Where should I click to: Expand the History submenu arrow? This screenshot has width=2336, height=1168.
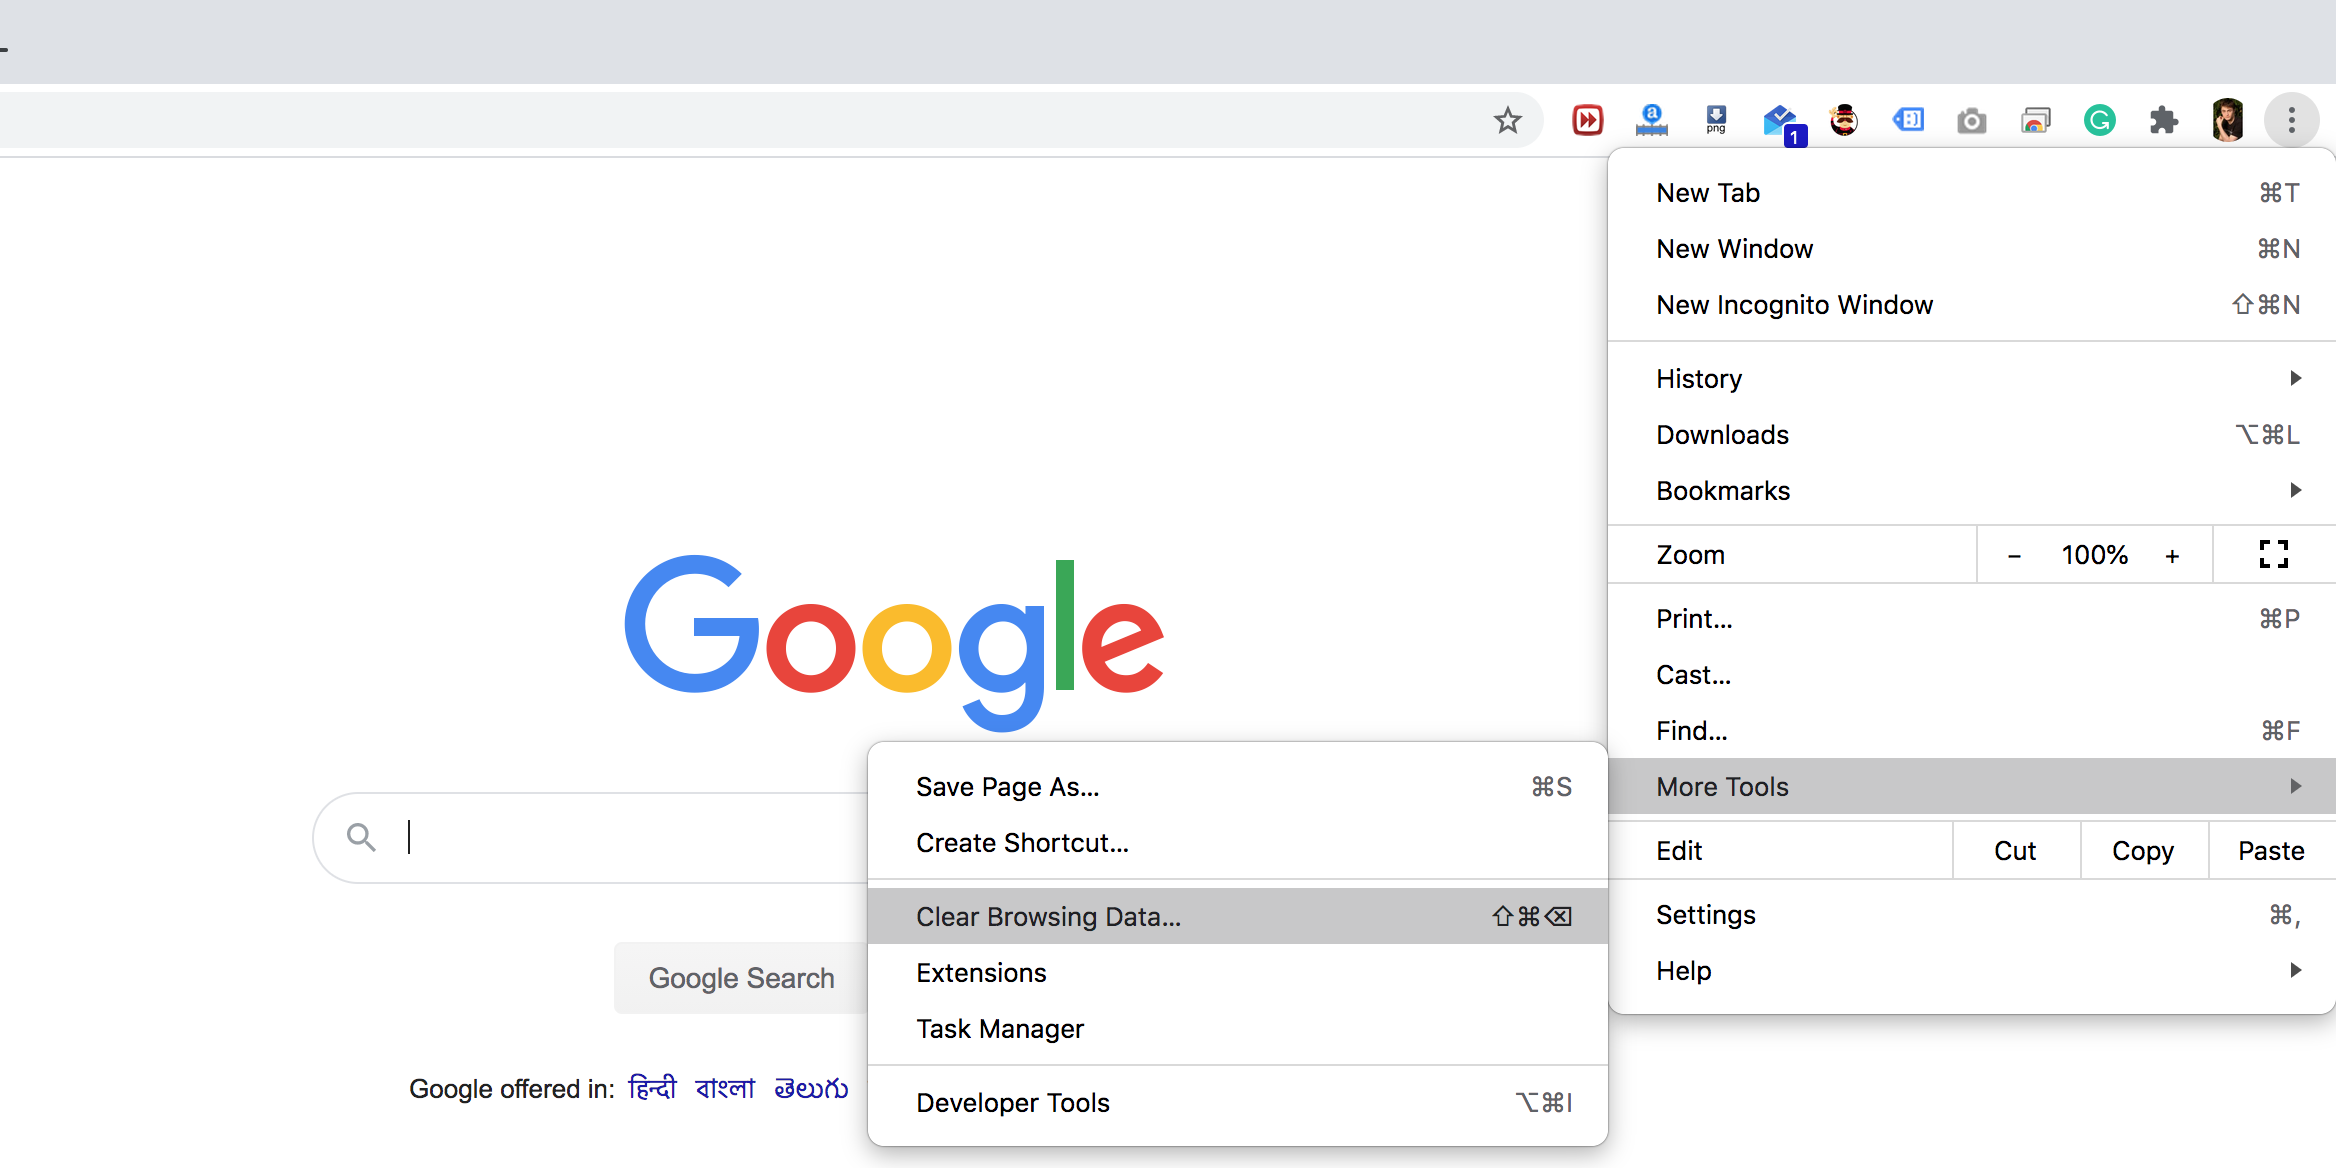[2291, 378]
